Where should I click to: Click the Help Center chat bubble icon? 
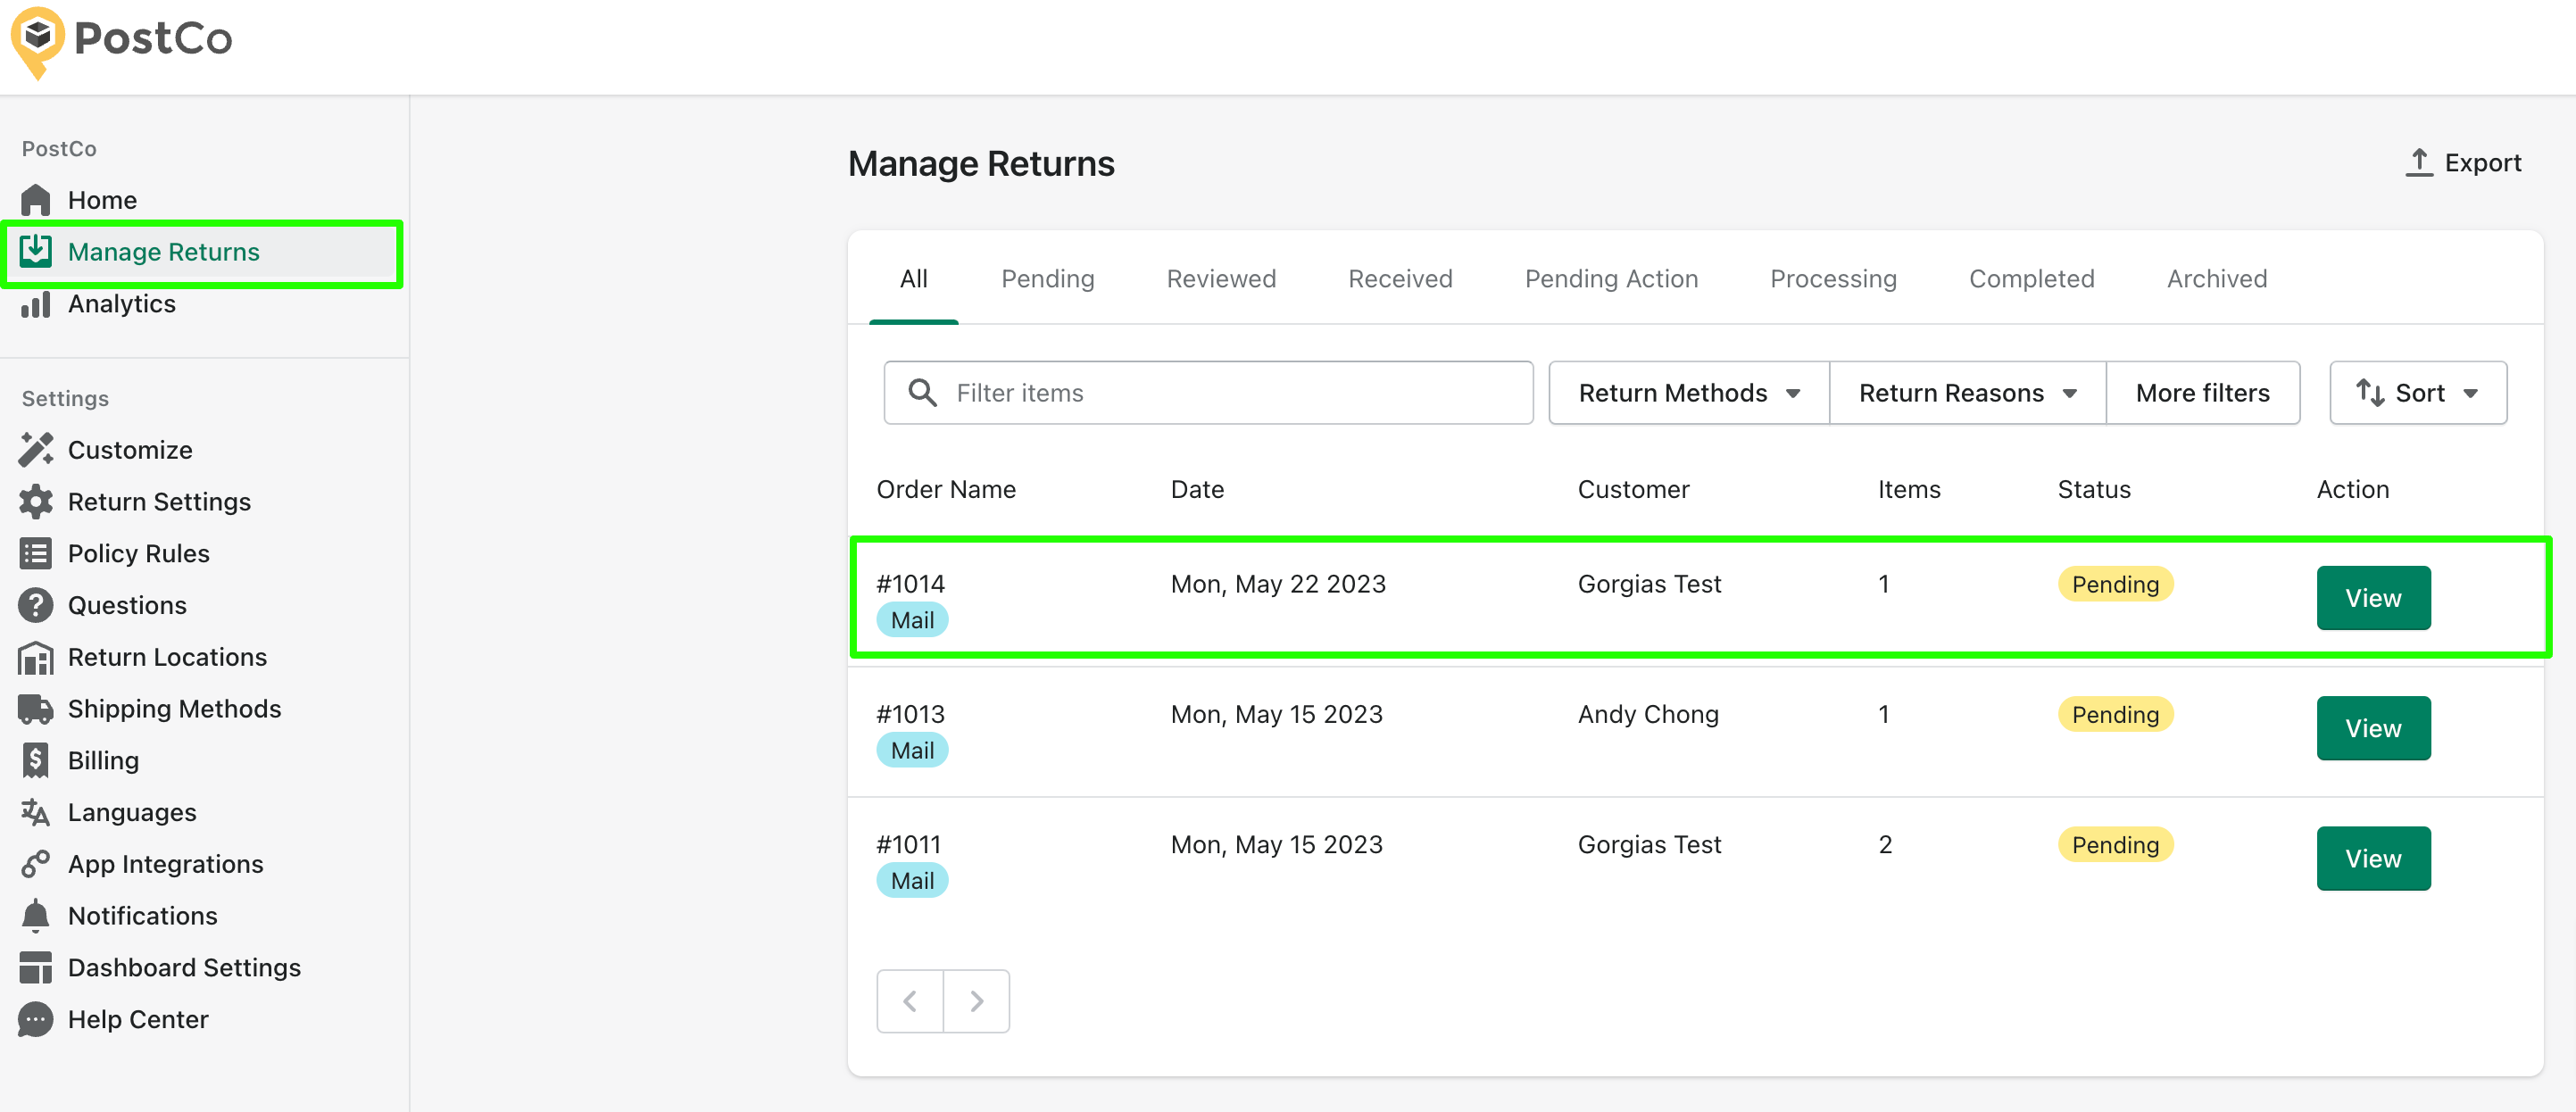tap(35, 1020)
